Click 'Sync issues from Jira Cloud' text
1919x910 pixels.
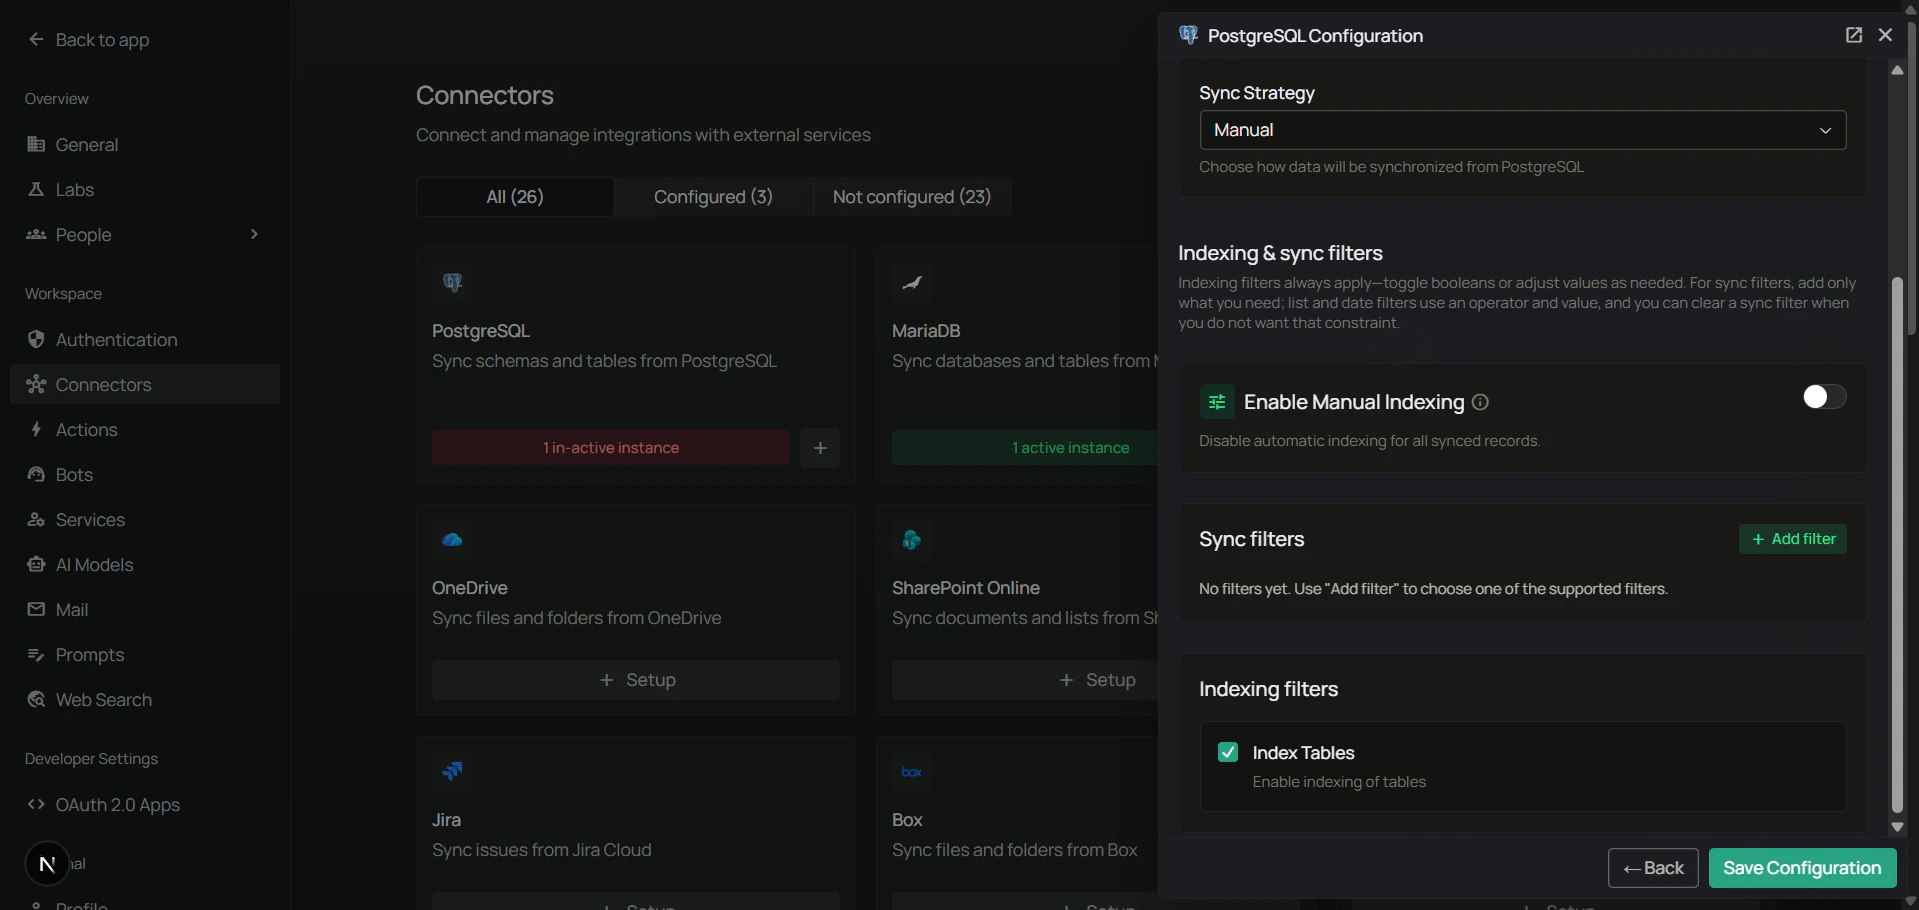point(542,850)
